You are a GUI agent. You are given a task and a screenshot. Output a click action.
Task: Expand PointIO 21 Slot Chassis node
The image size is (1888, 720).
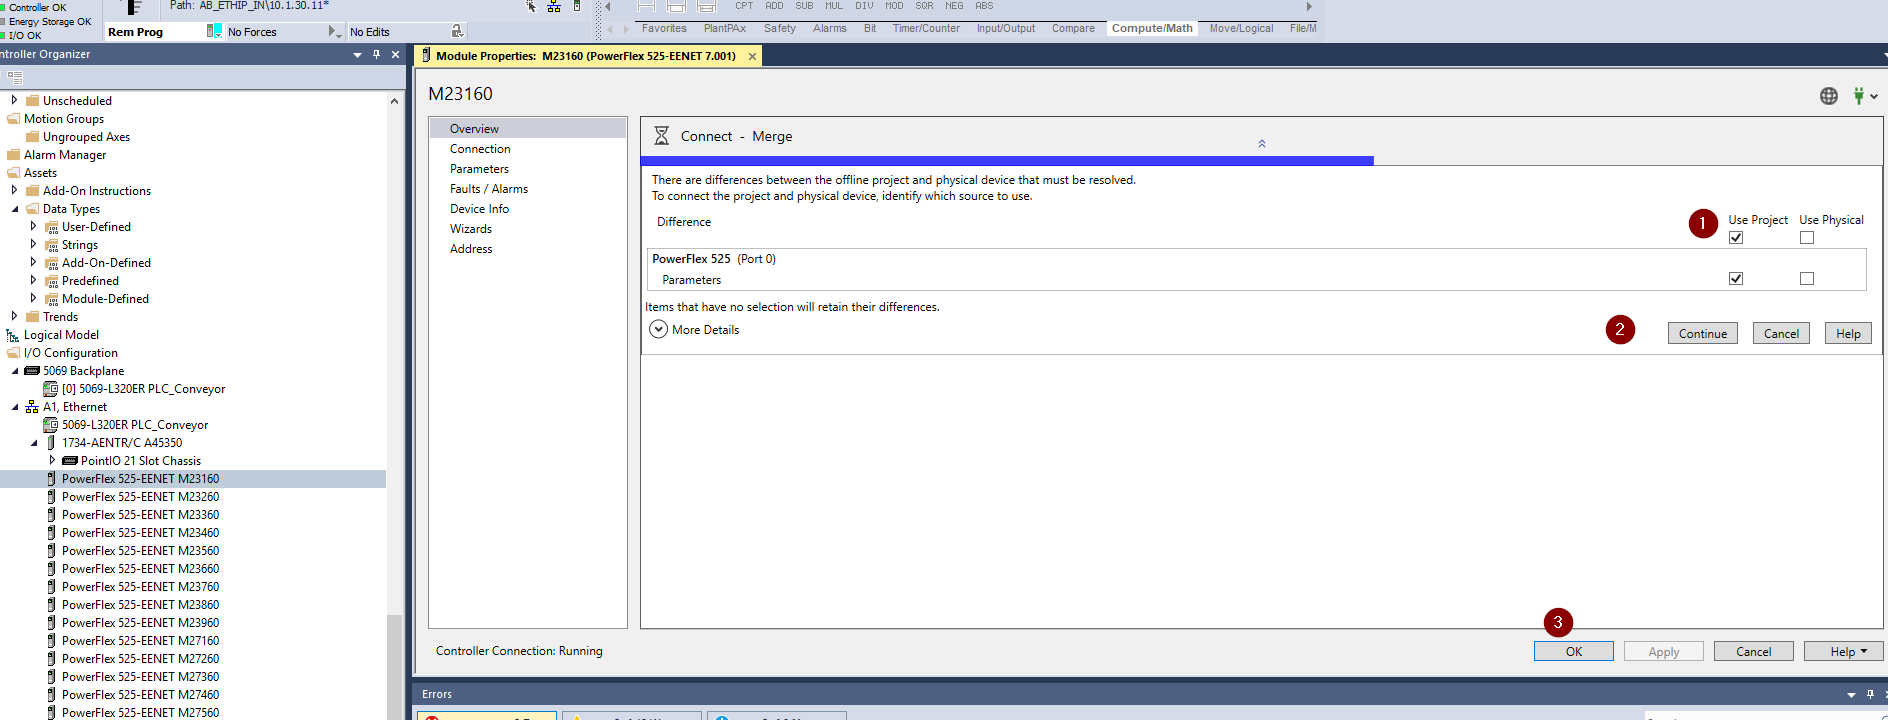52,461
